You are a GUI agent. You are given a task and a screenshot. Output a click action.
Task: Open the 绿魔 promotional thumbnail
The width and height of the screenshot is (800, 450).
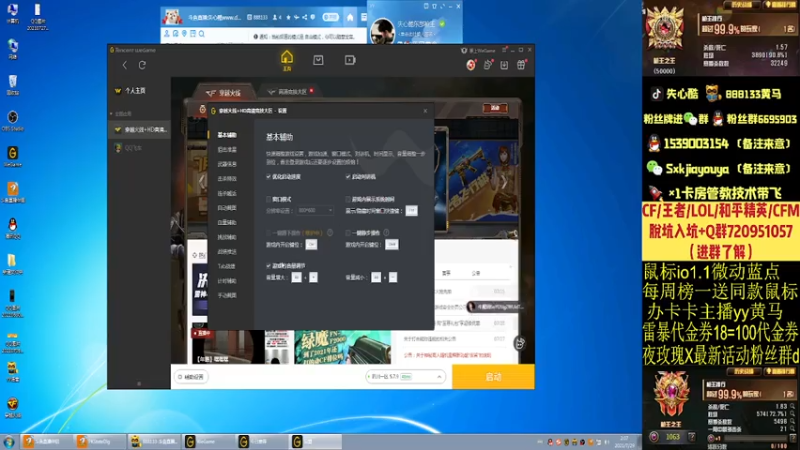point(342,347)
